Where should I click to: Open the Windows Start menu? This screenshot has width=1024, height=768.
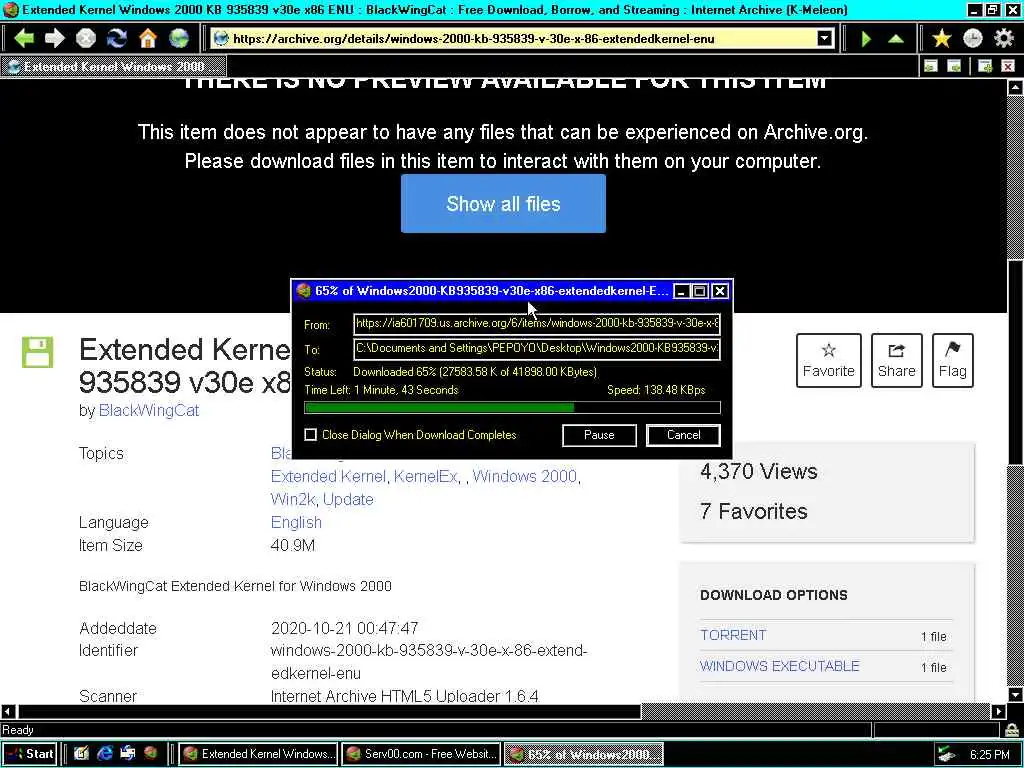pyautogui.click(x=30, y=754)
